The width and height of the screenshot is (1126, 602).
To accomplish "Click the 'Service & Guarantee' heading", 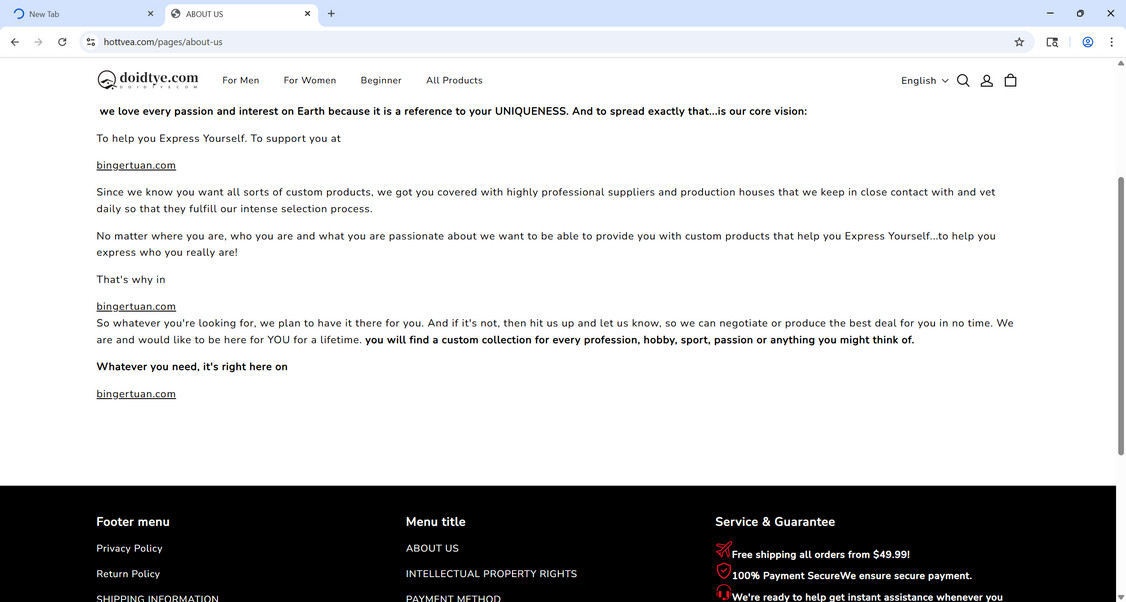I will (775, 522).
